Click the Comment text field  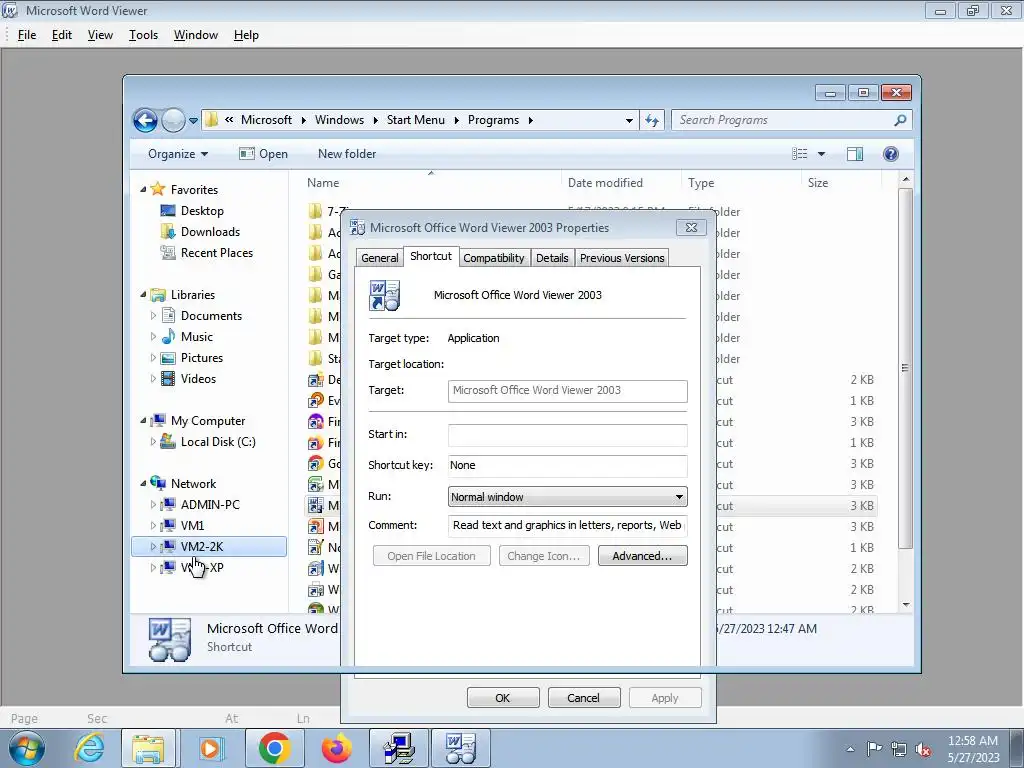[568, 526]
